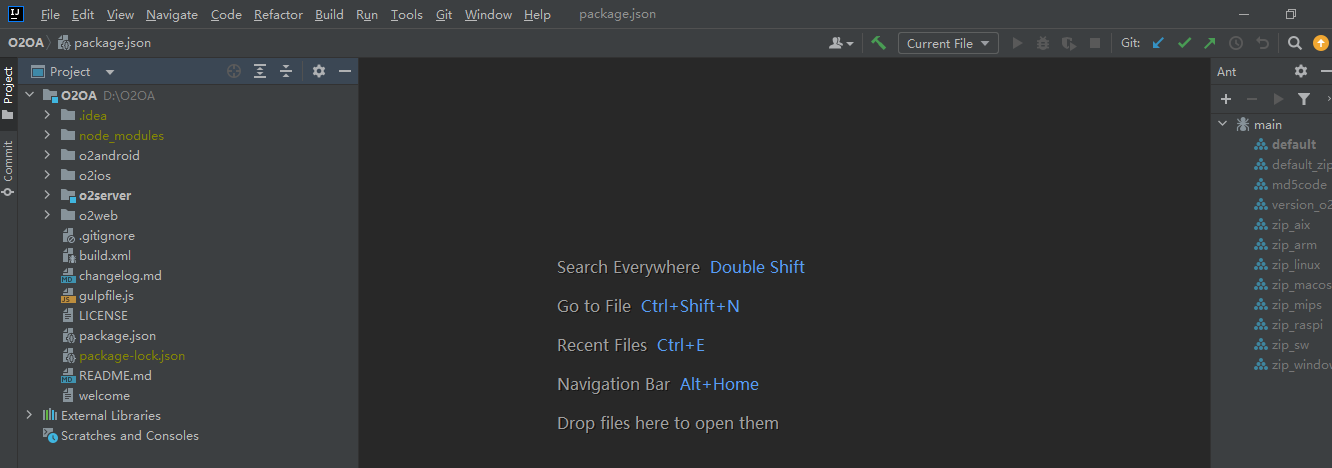
Task: Expand all in Project panel
Action: coord(260,71)
